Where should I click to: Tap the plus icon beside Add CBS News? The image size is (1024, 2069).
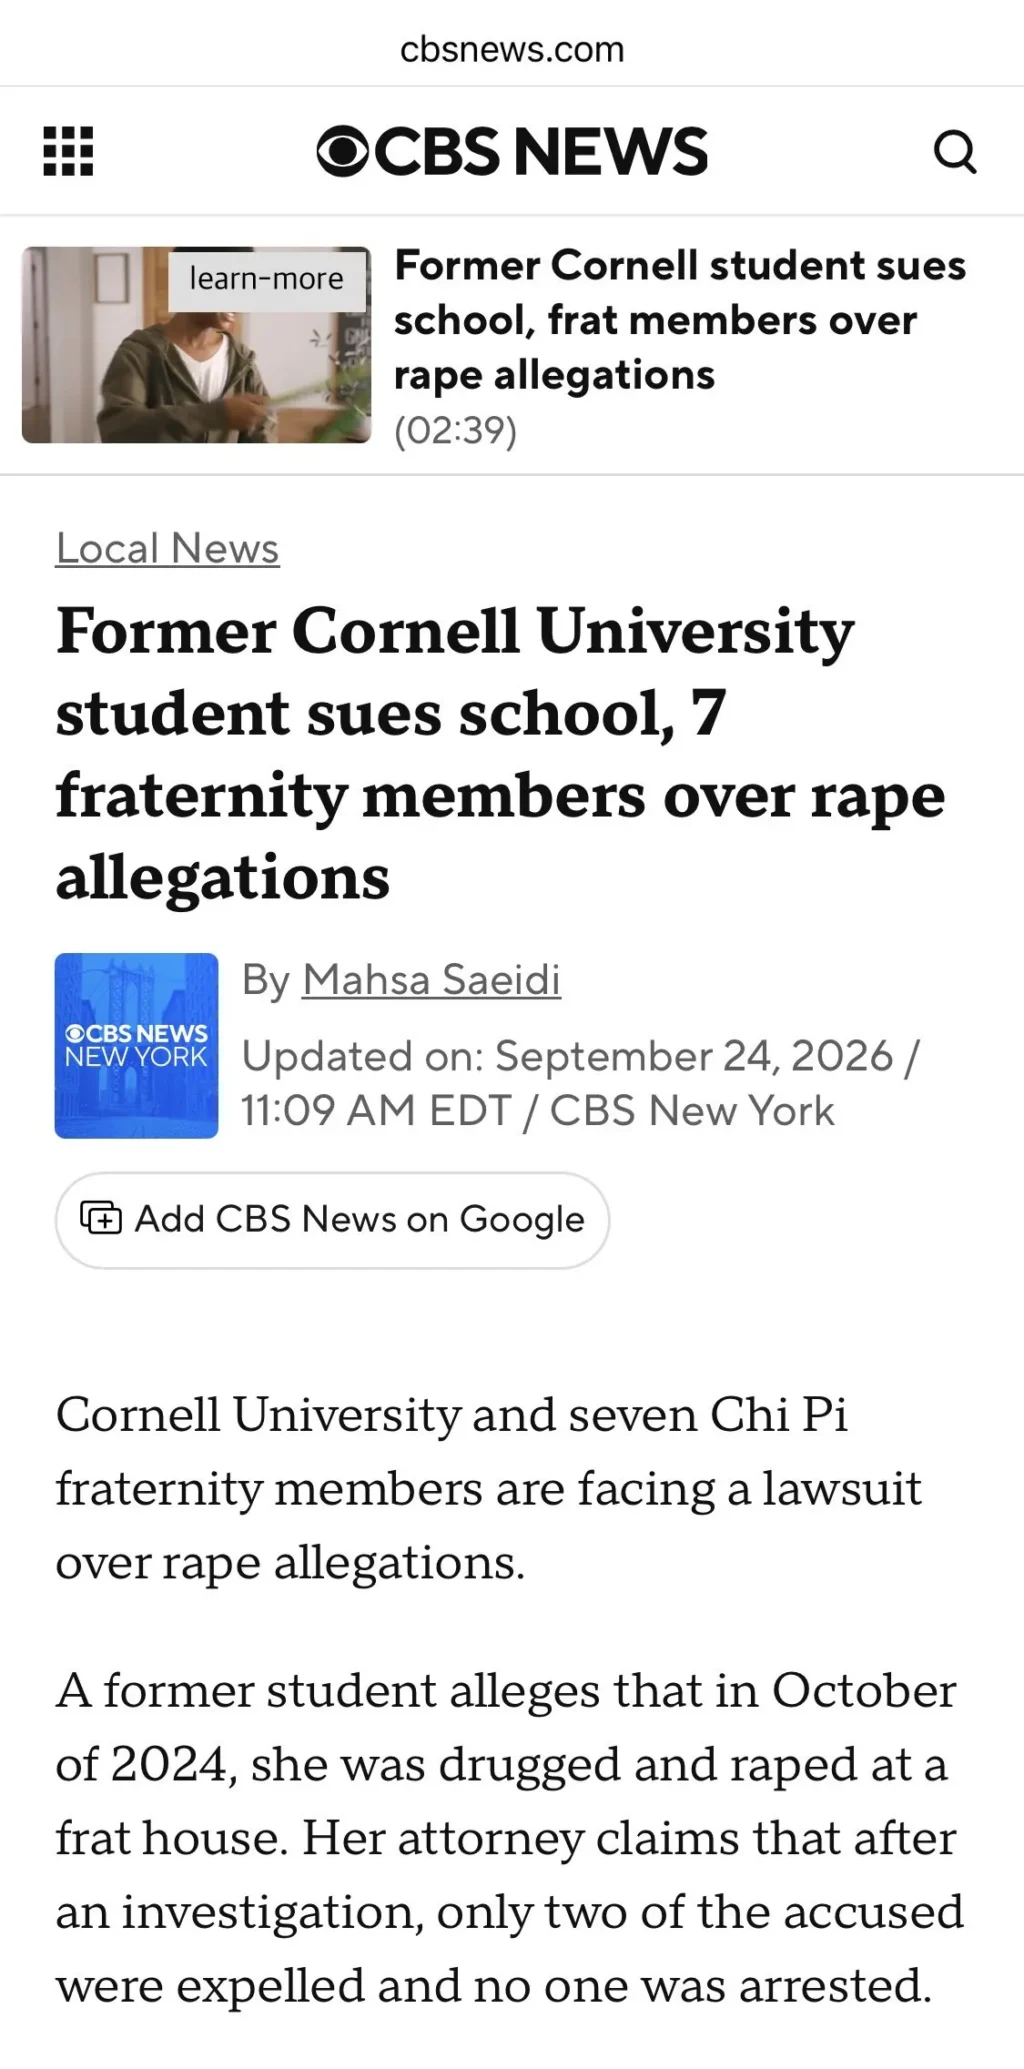tap(101, 1219)
